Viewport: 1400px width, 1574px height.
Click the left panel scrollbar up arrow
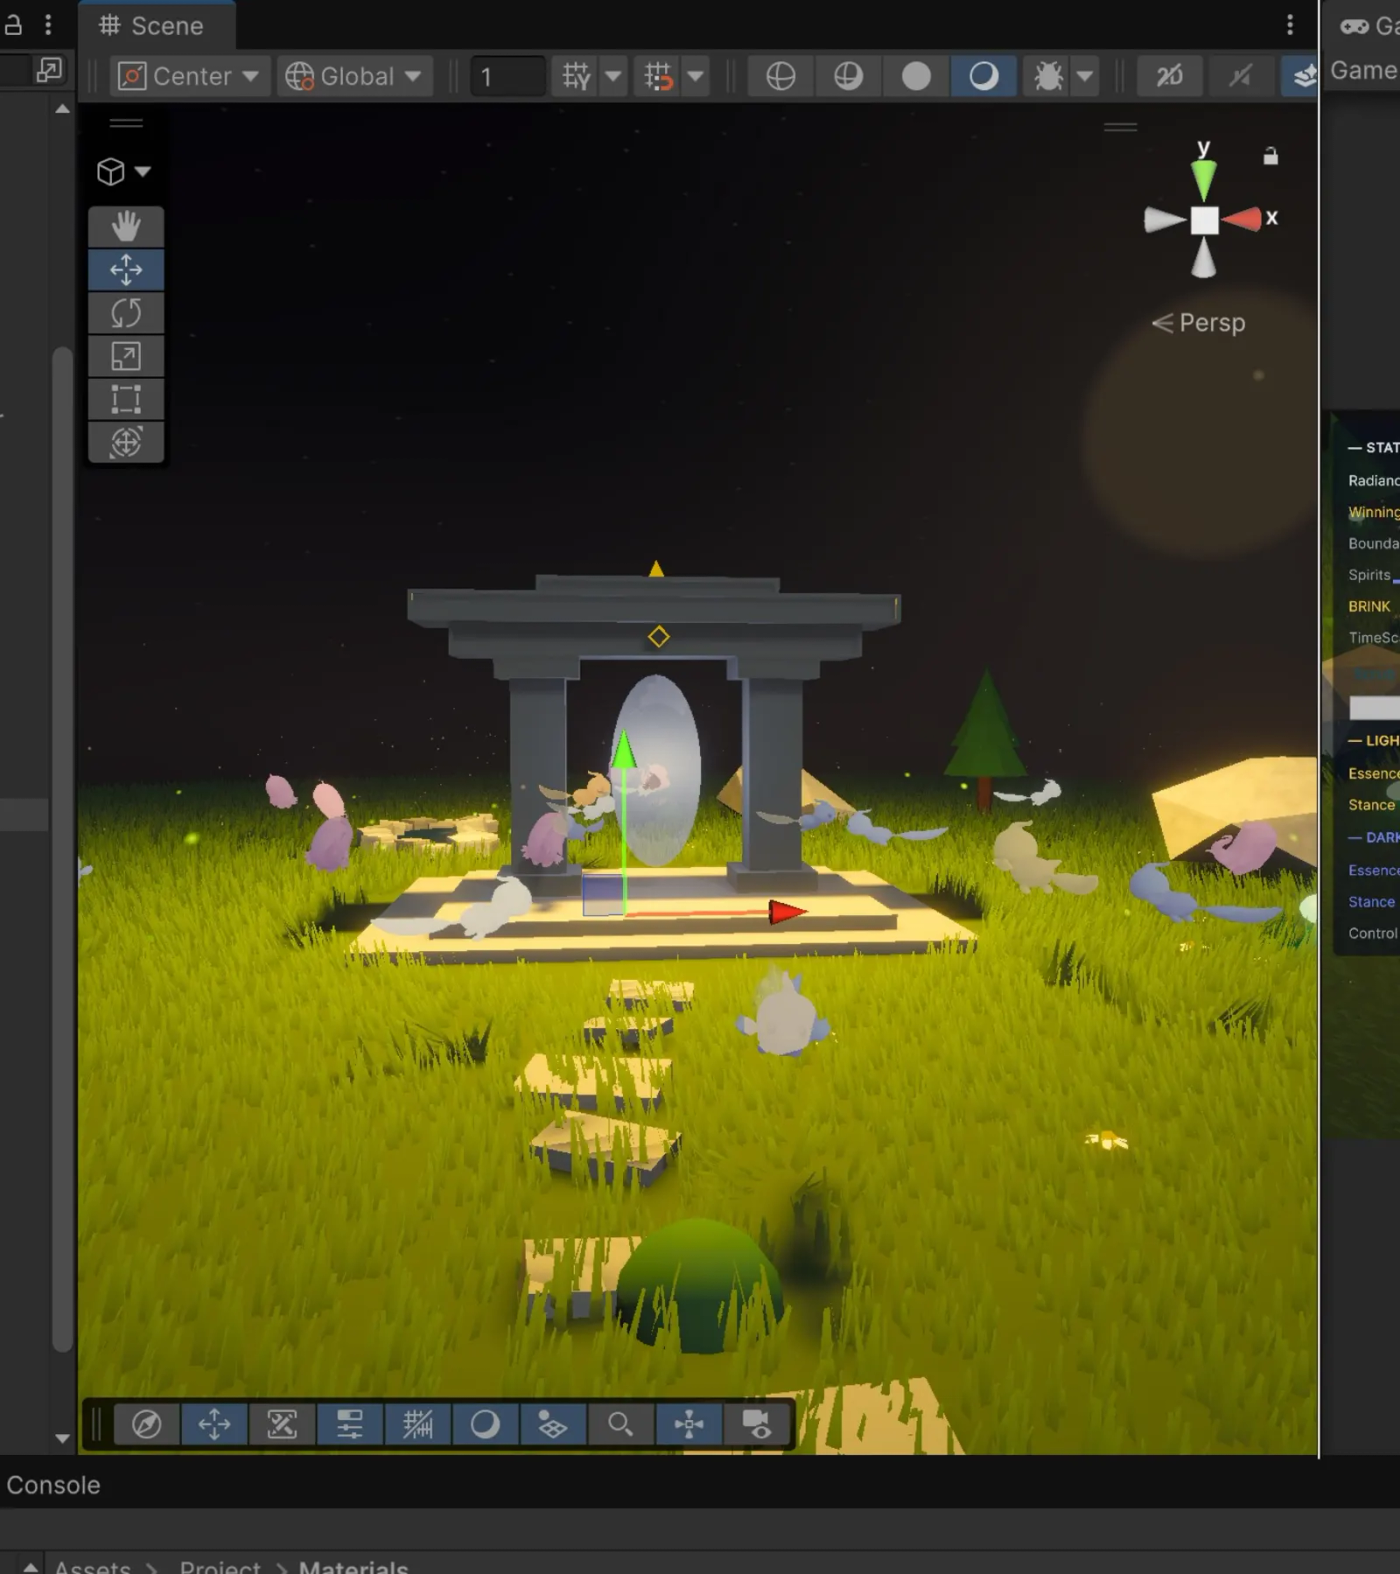pos(62,109)
